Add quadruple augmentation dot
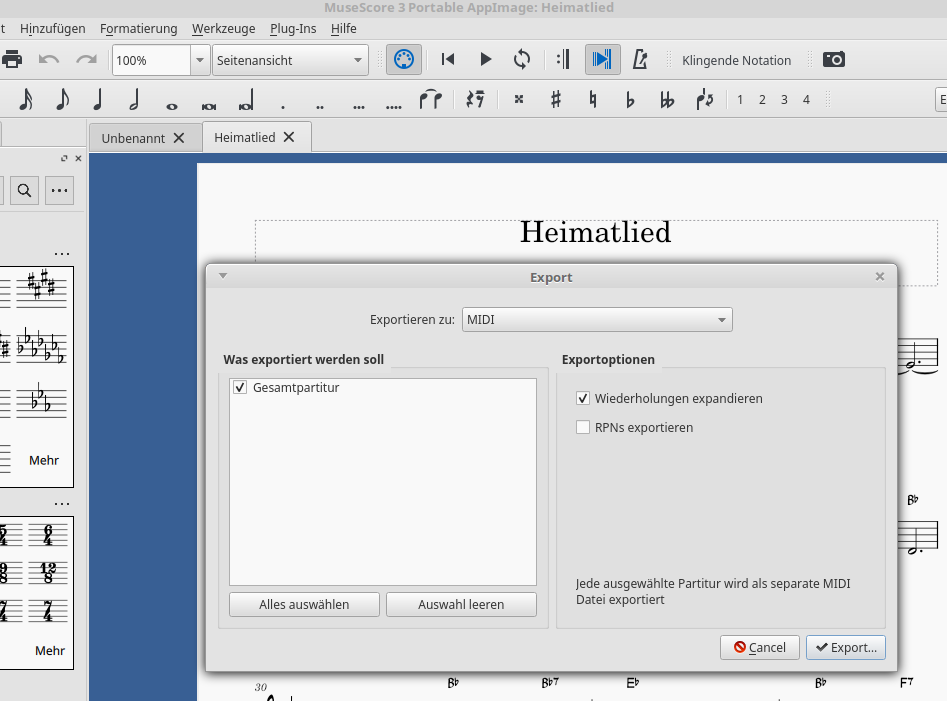947x701 pixels. coord(394,107)
